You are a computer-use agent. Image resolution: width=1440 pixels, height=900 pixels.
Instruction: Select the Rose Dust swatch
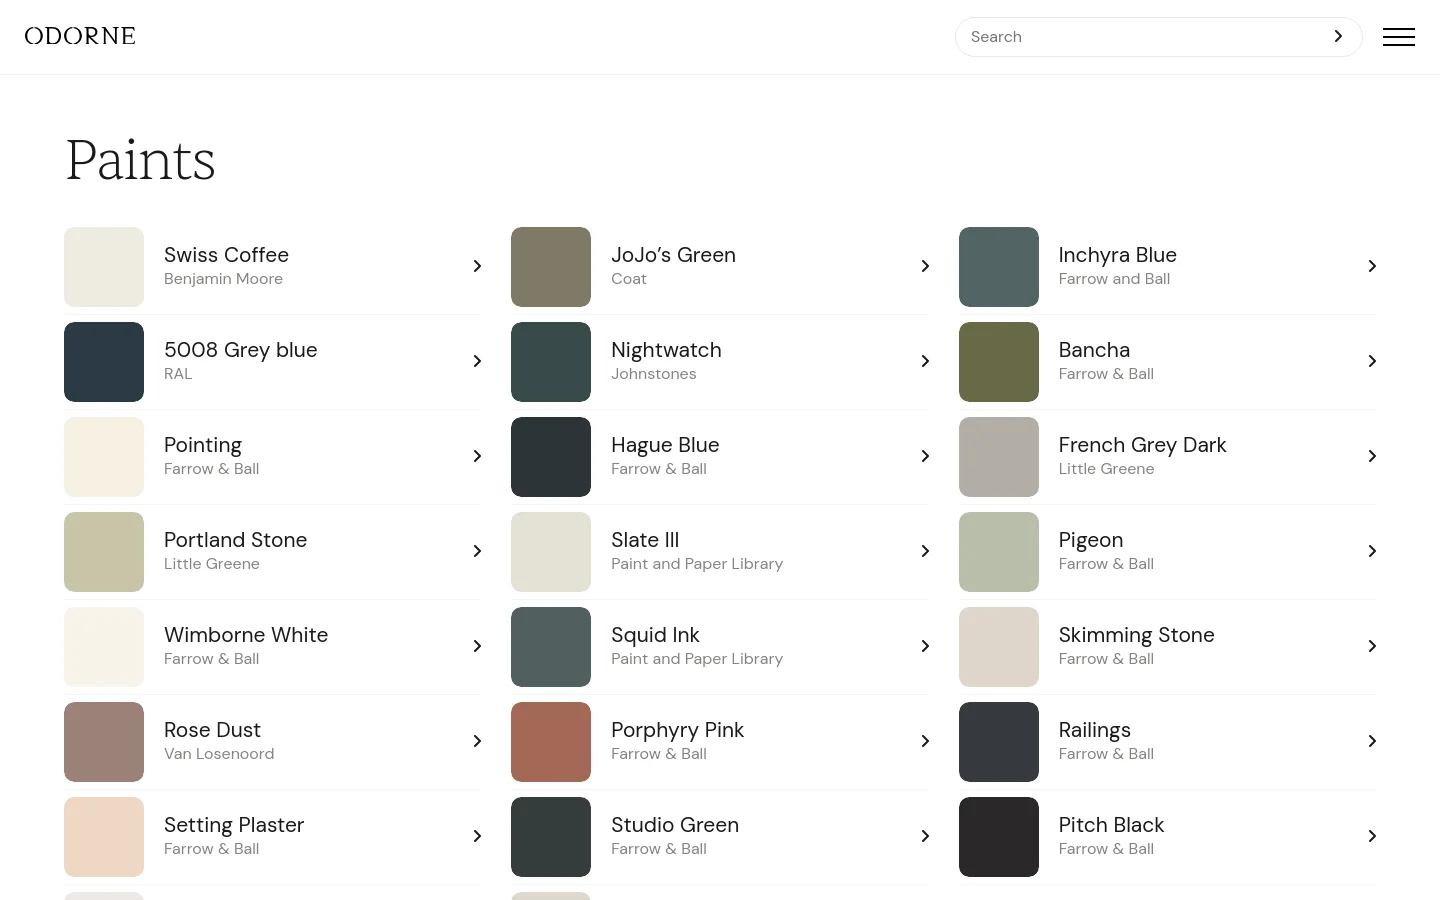coord(104,742)
